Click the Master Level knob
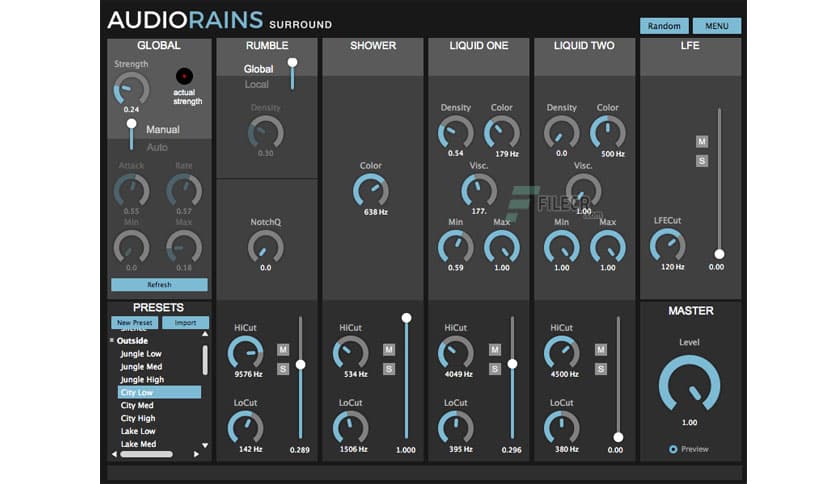 click(689, 385)
